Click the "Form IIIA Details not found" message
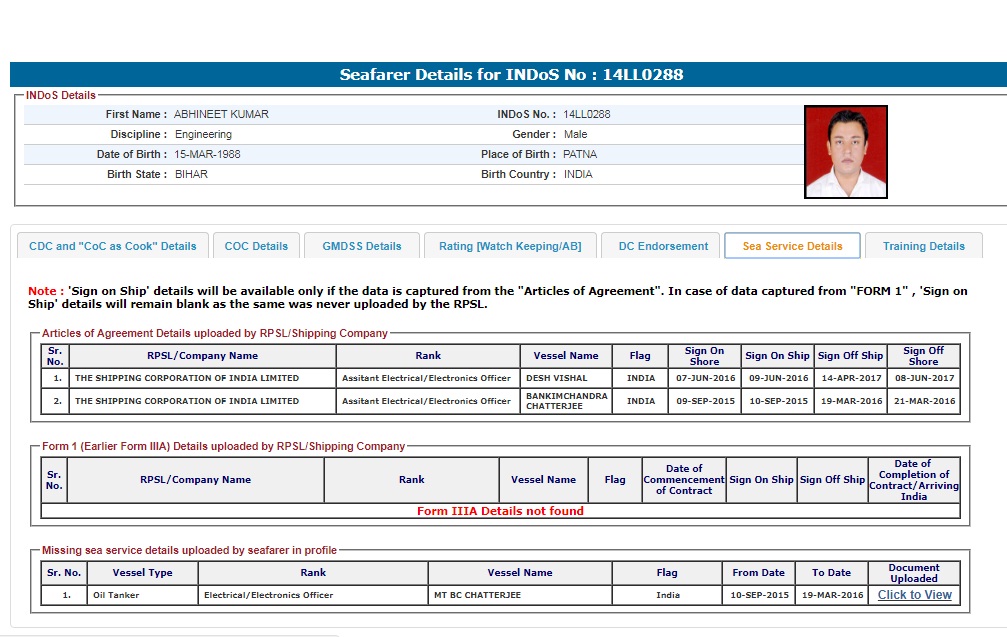Image resolution: width=1007 pixels, height=637 pixels. [x=500, y=511]
